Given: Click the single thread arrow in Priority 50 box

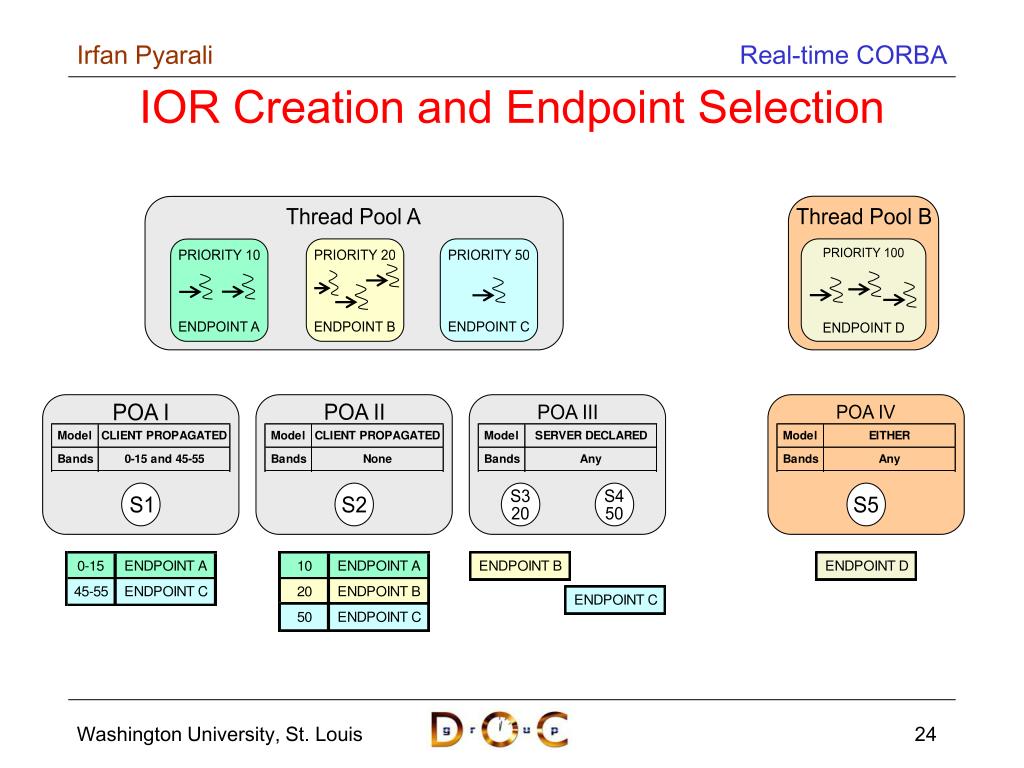Looking at the screenshot, I should click(x=489, y=291).
